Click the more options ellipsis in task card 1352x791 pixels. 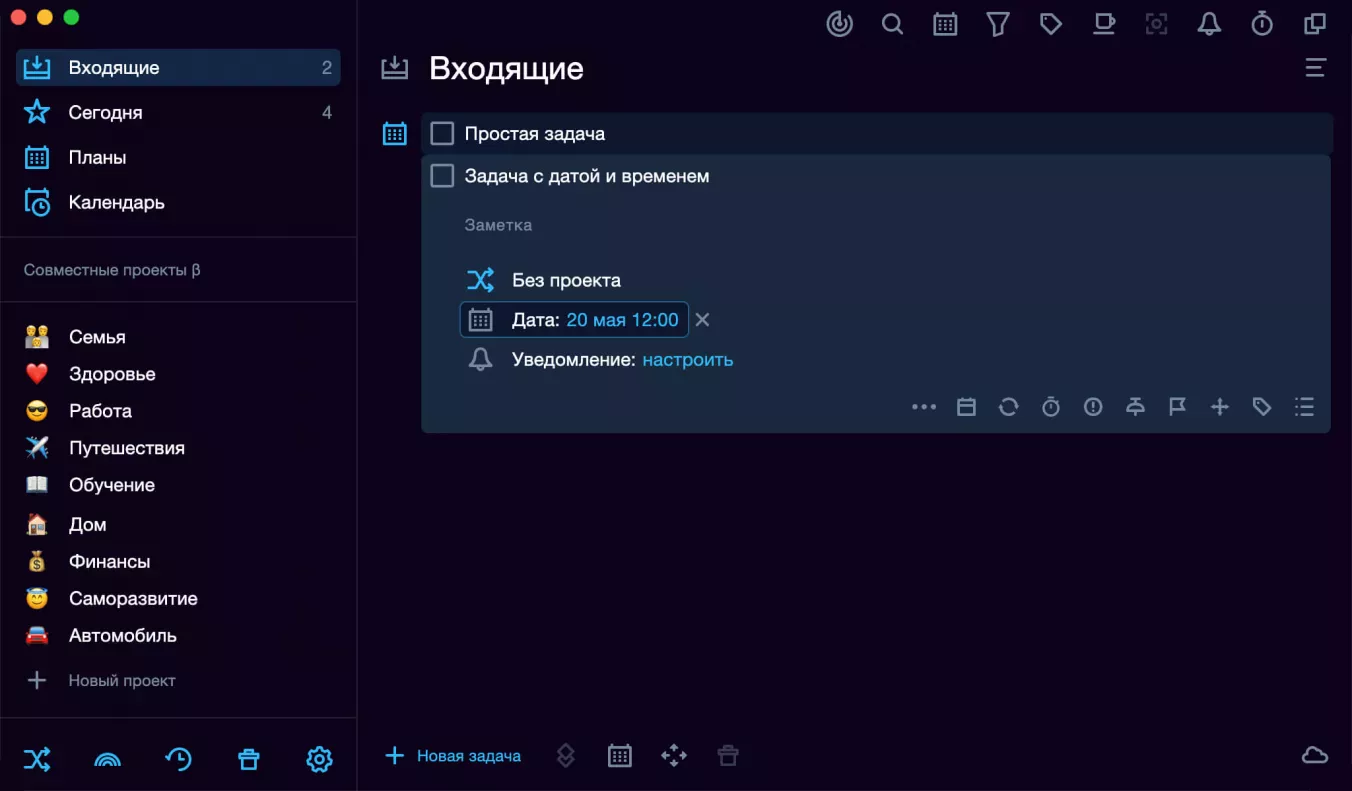pos(924,407)
